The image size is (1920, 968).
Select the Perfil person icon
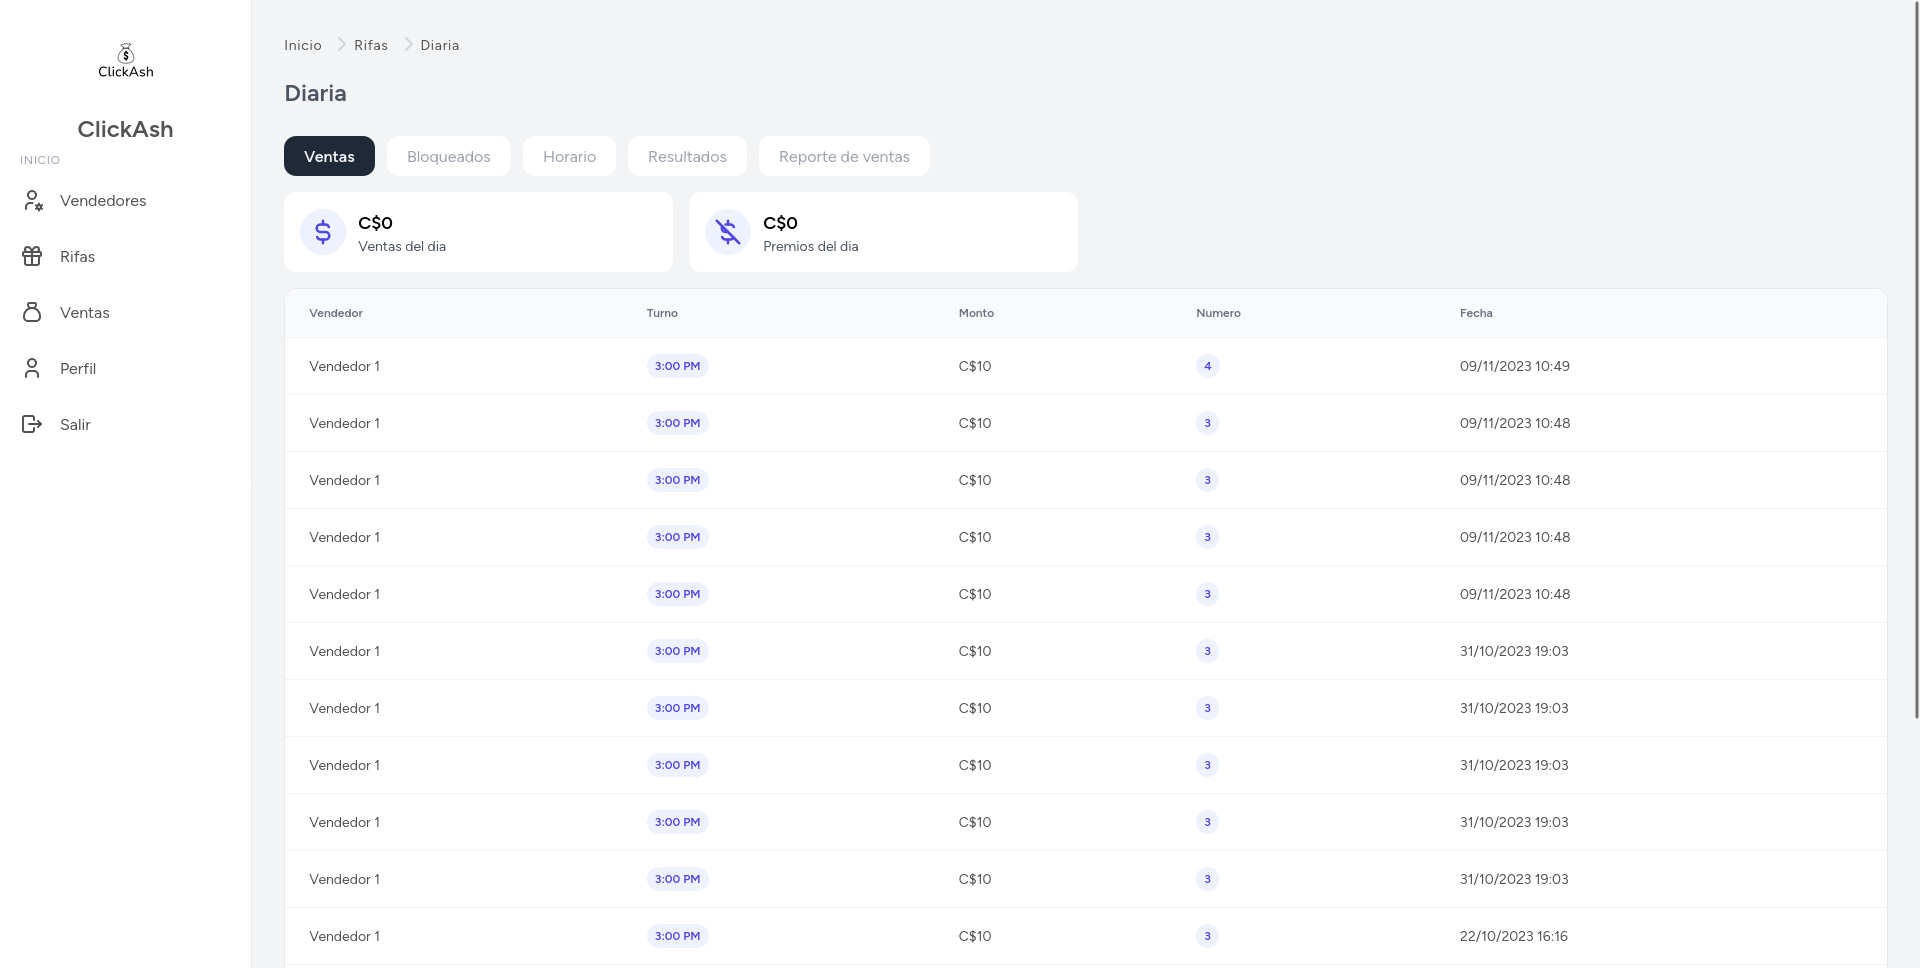[x=32, y=369]
